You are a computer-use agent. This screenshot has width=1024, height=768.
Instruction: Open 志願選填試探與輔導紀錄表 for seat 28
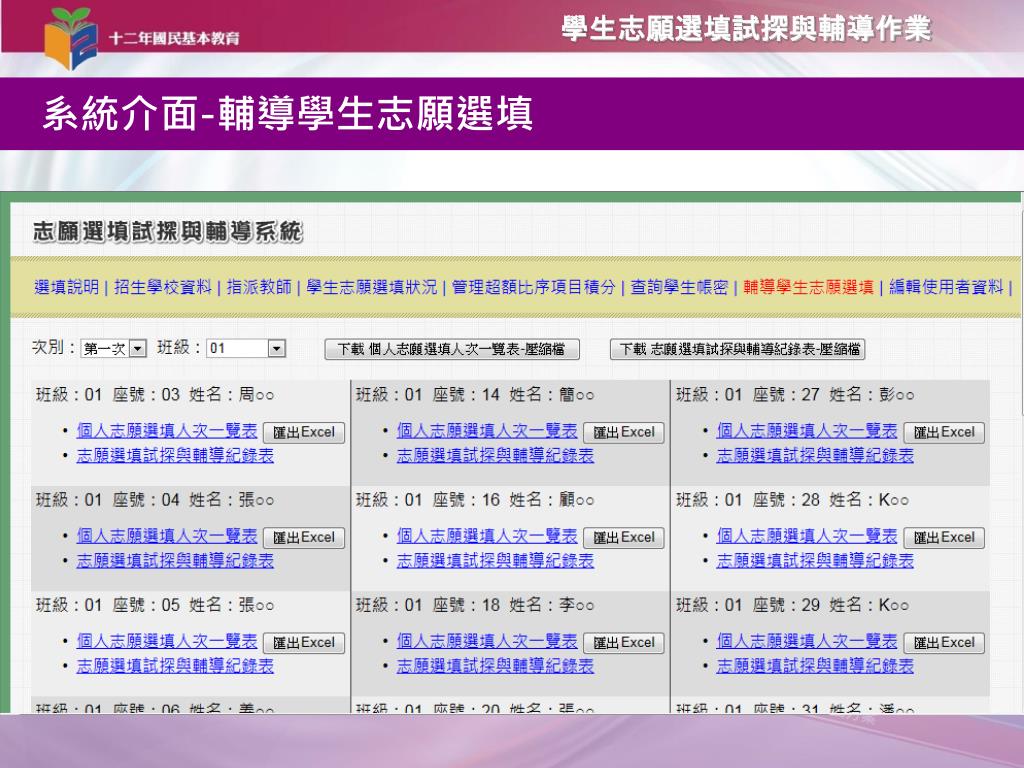click(x=815, y=560)
